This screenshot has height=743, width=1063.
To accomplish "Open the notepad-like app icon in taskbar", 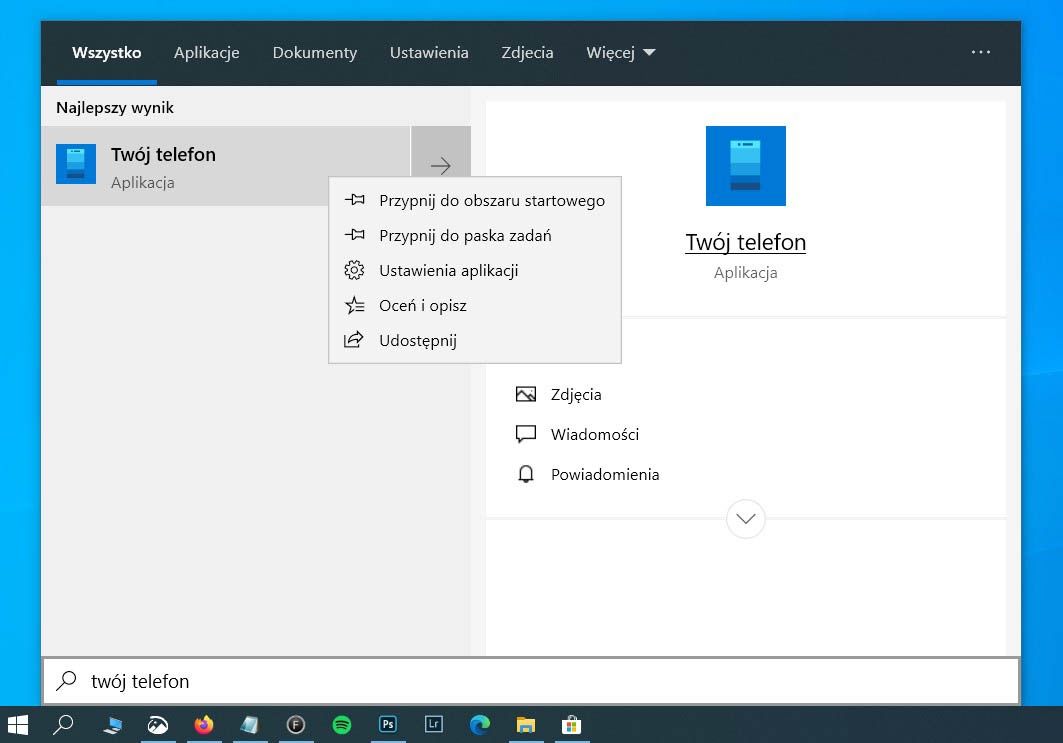I will tap(249, 725).
